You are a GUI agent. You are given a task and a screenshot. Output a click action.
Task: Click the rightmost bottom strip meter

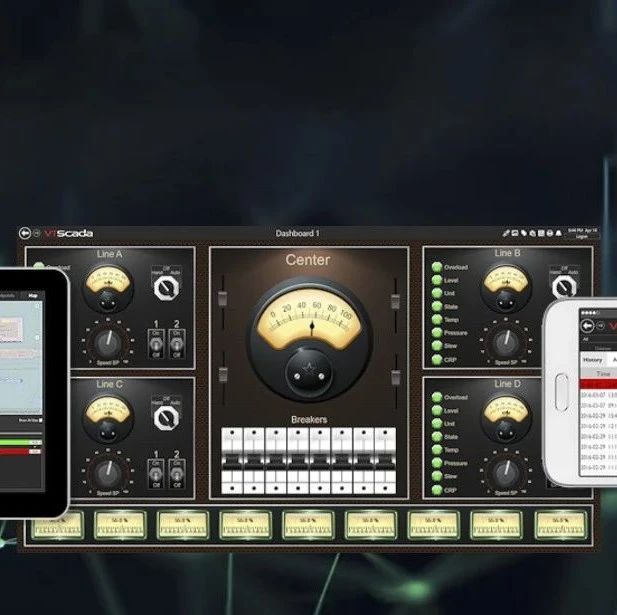pyautogui.click(x=561, y=525)
